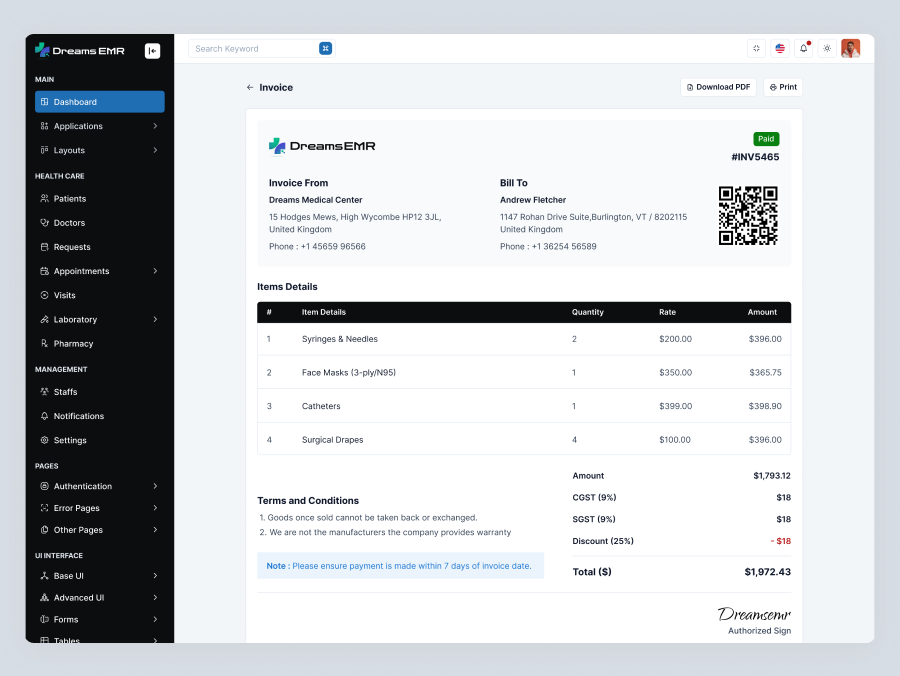Click the invoice QR code
The image size is (900, 676).
click(748, 216)
